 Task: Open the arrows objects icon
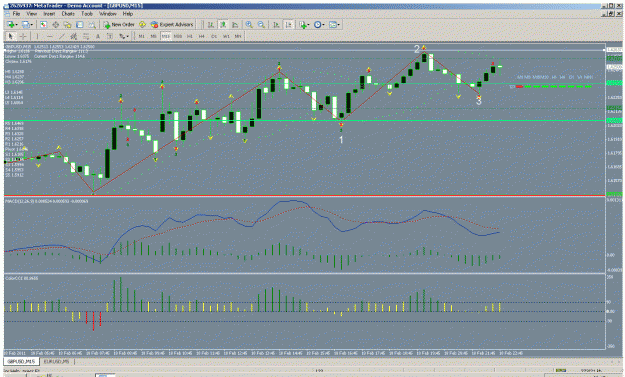tap(122, 36)
